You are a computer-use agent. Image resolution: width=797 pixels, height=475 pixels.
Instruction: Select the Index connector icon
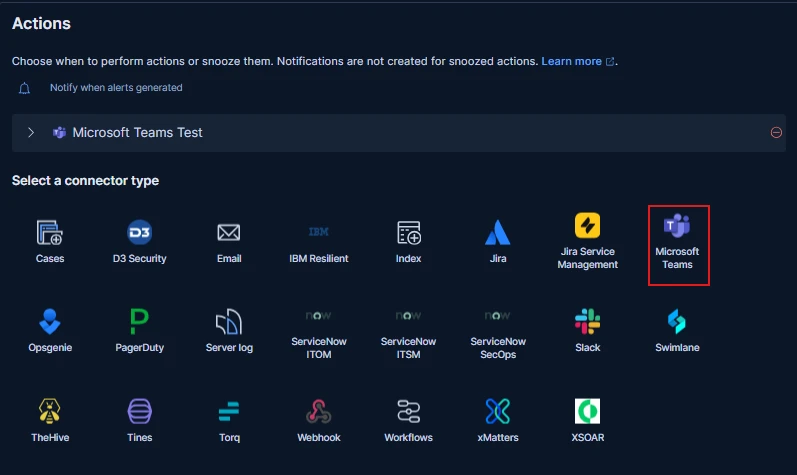point(409,233)
